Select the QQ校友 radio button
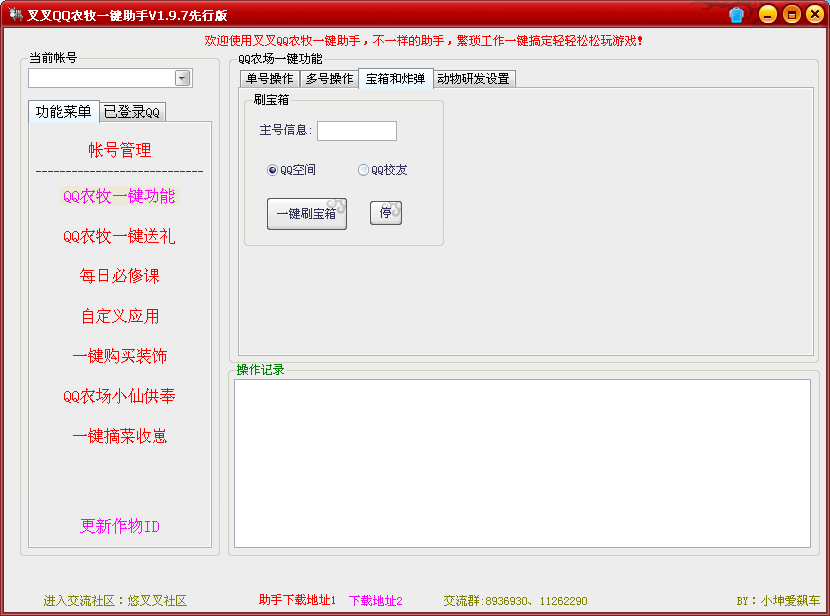This screenshot has height=616, width=830. [363, 170]
